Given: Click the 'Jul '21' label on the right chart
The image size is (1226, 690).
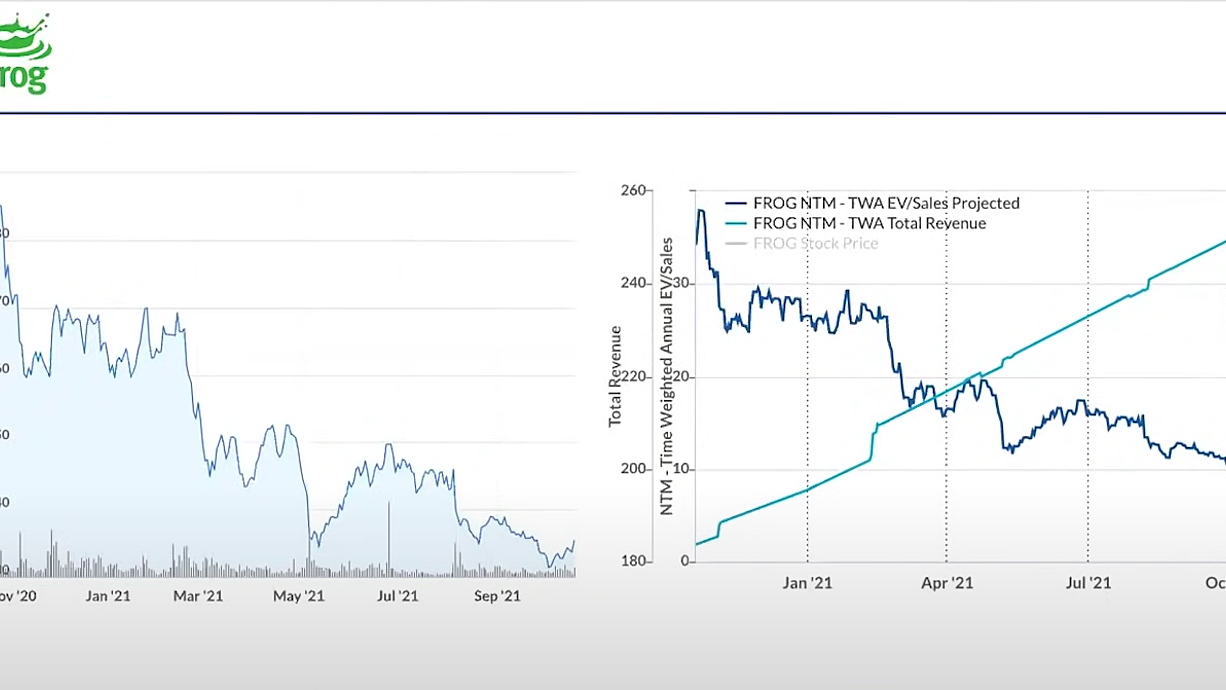Looking at the screenshot, I should point(1088,583).
